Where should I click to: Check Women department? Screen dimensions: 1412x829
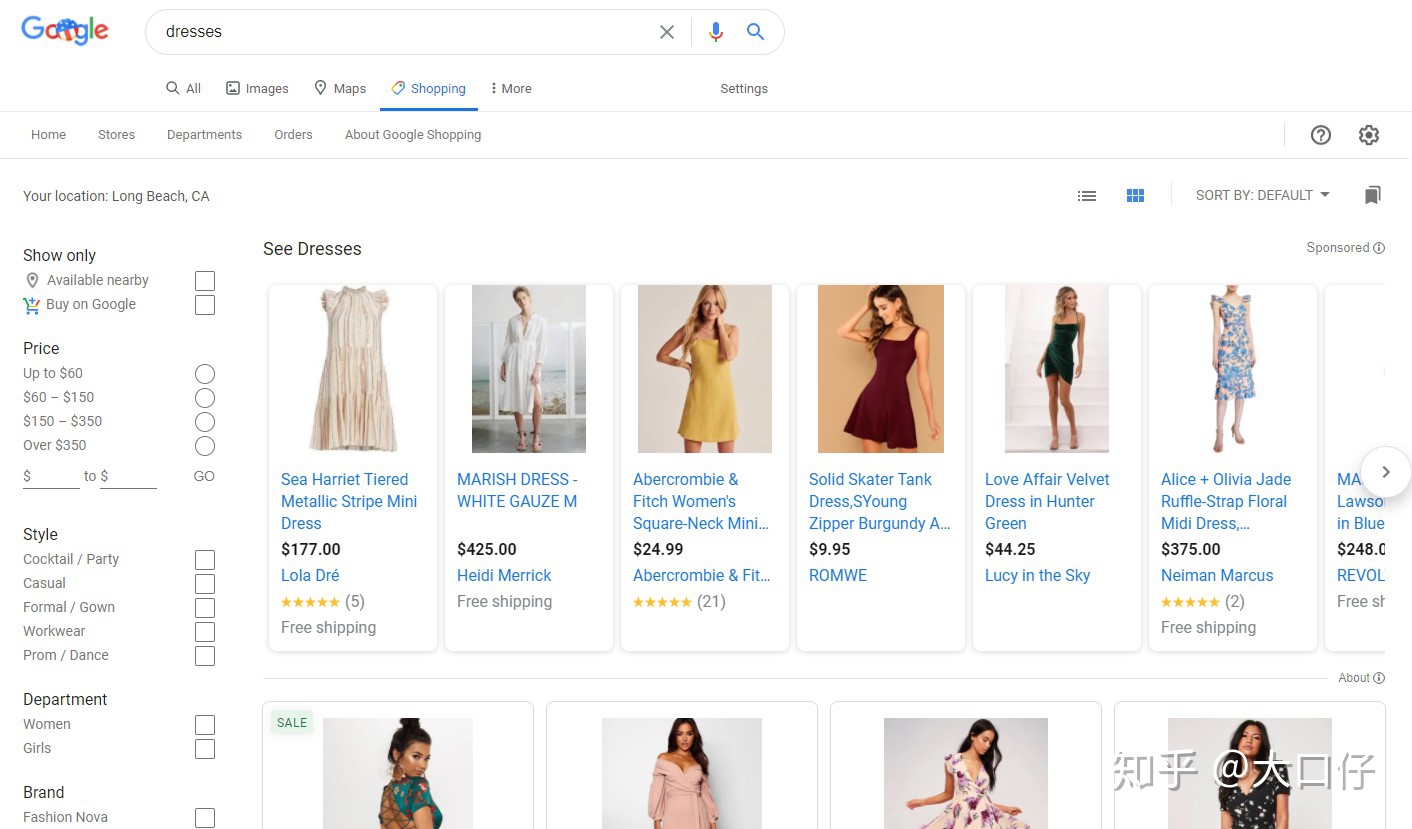point(205,725)
